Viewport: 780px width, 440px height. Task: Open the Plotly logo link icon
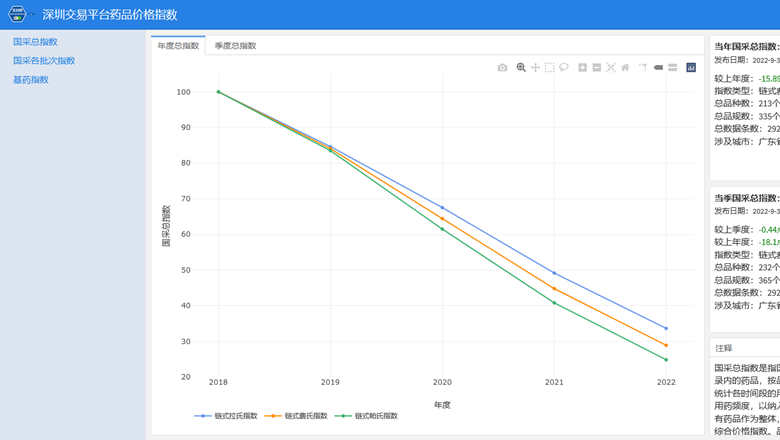(691, 68)
